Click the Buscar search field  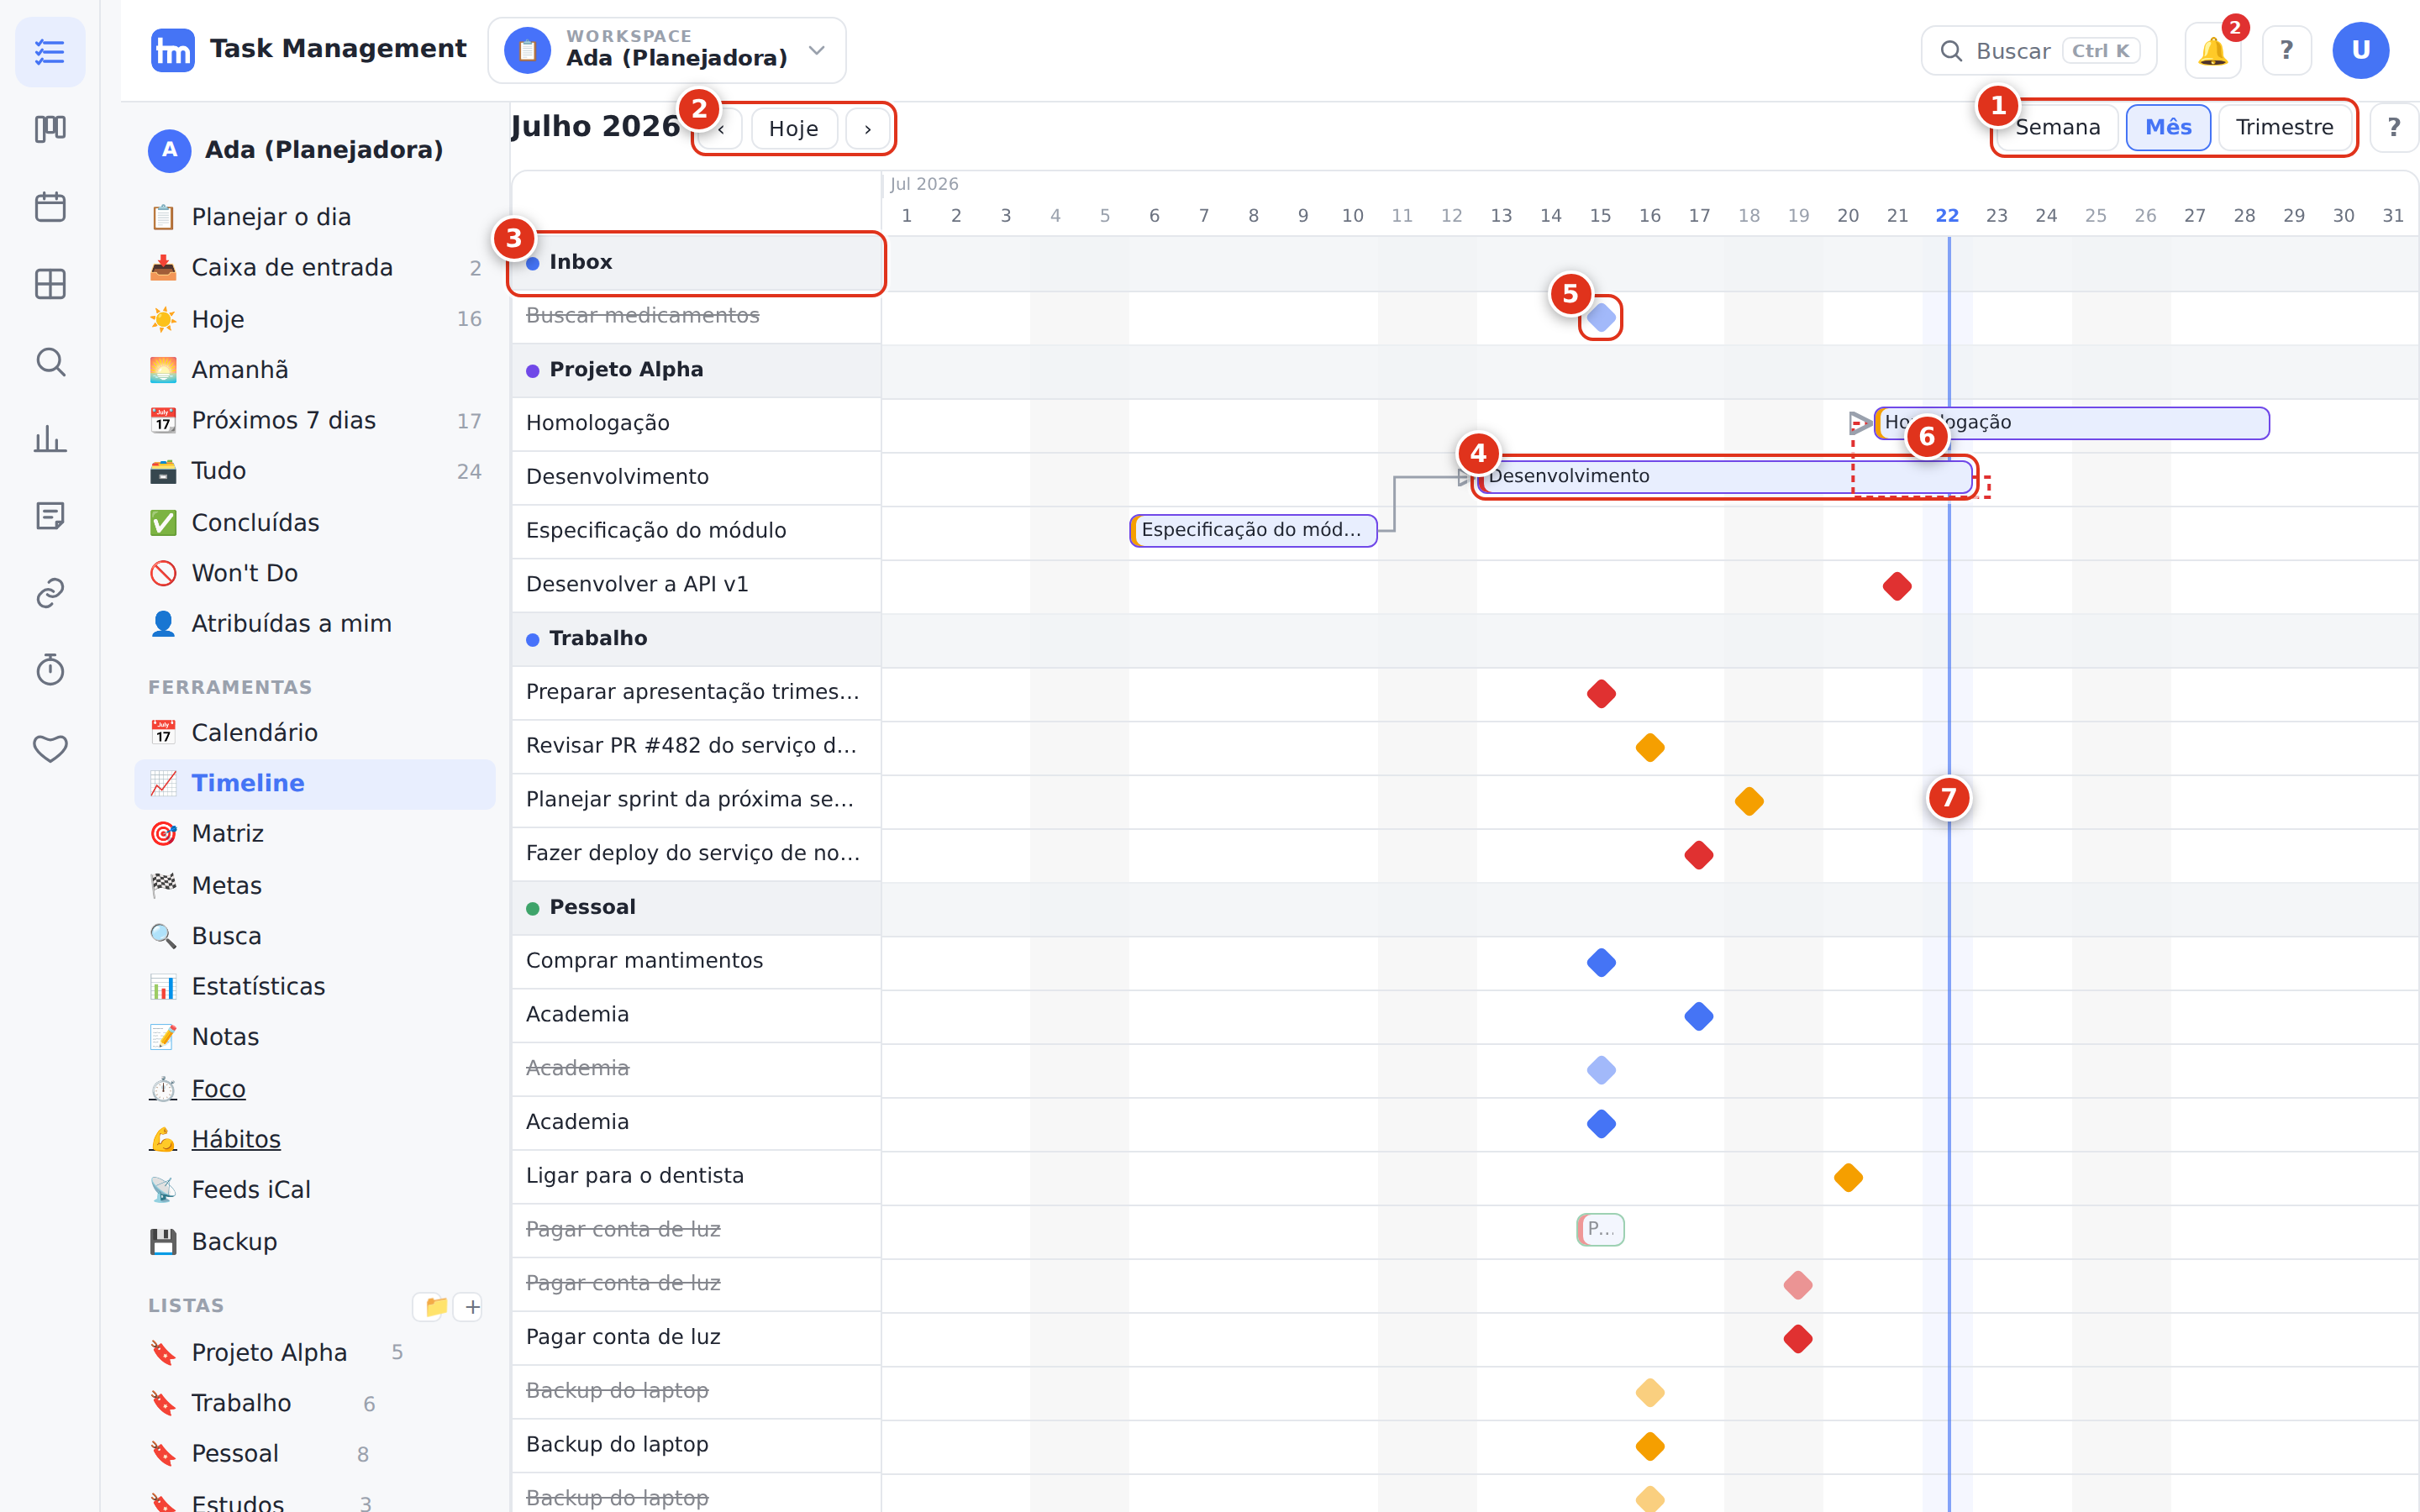click(x=2038, y=51)
